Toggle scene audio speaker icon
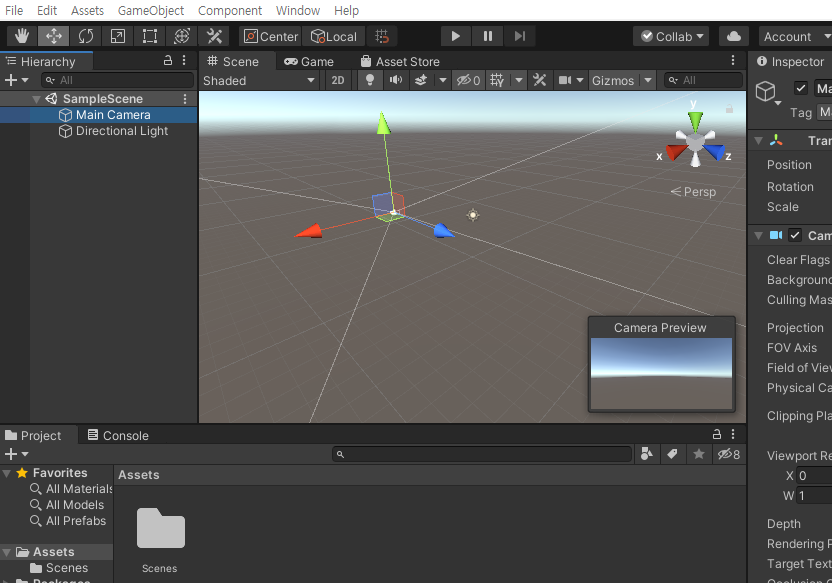 click(x=396, y=81)
